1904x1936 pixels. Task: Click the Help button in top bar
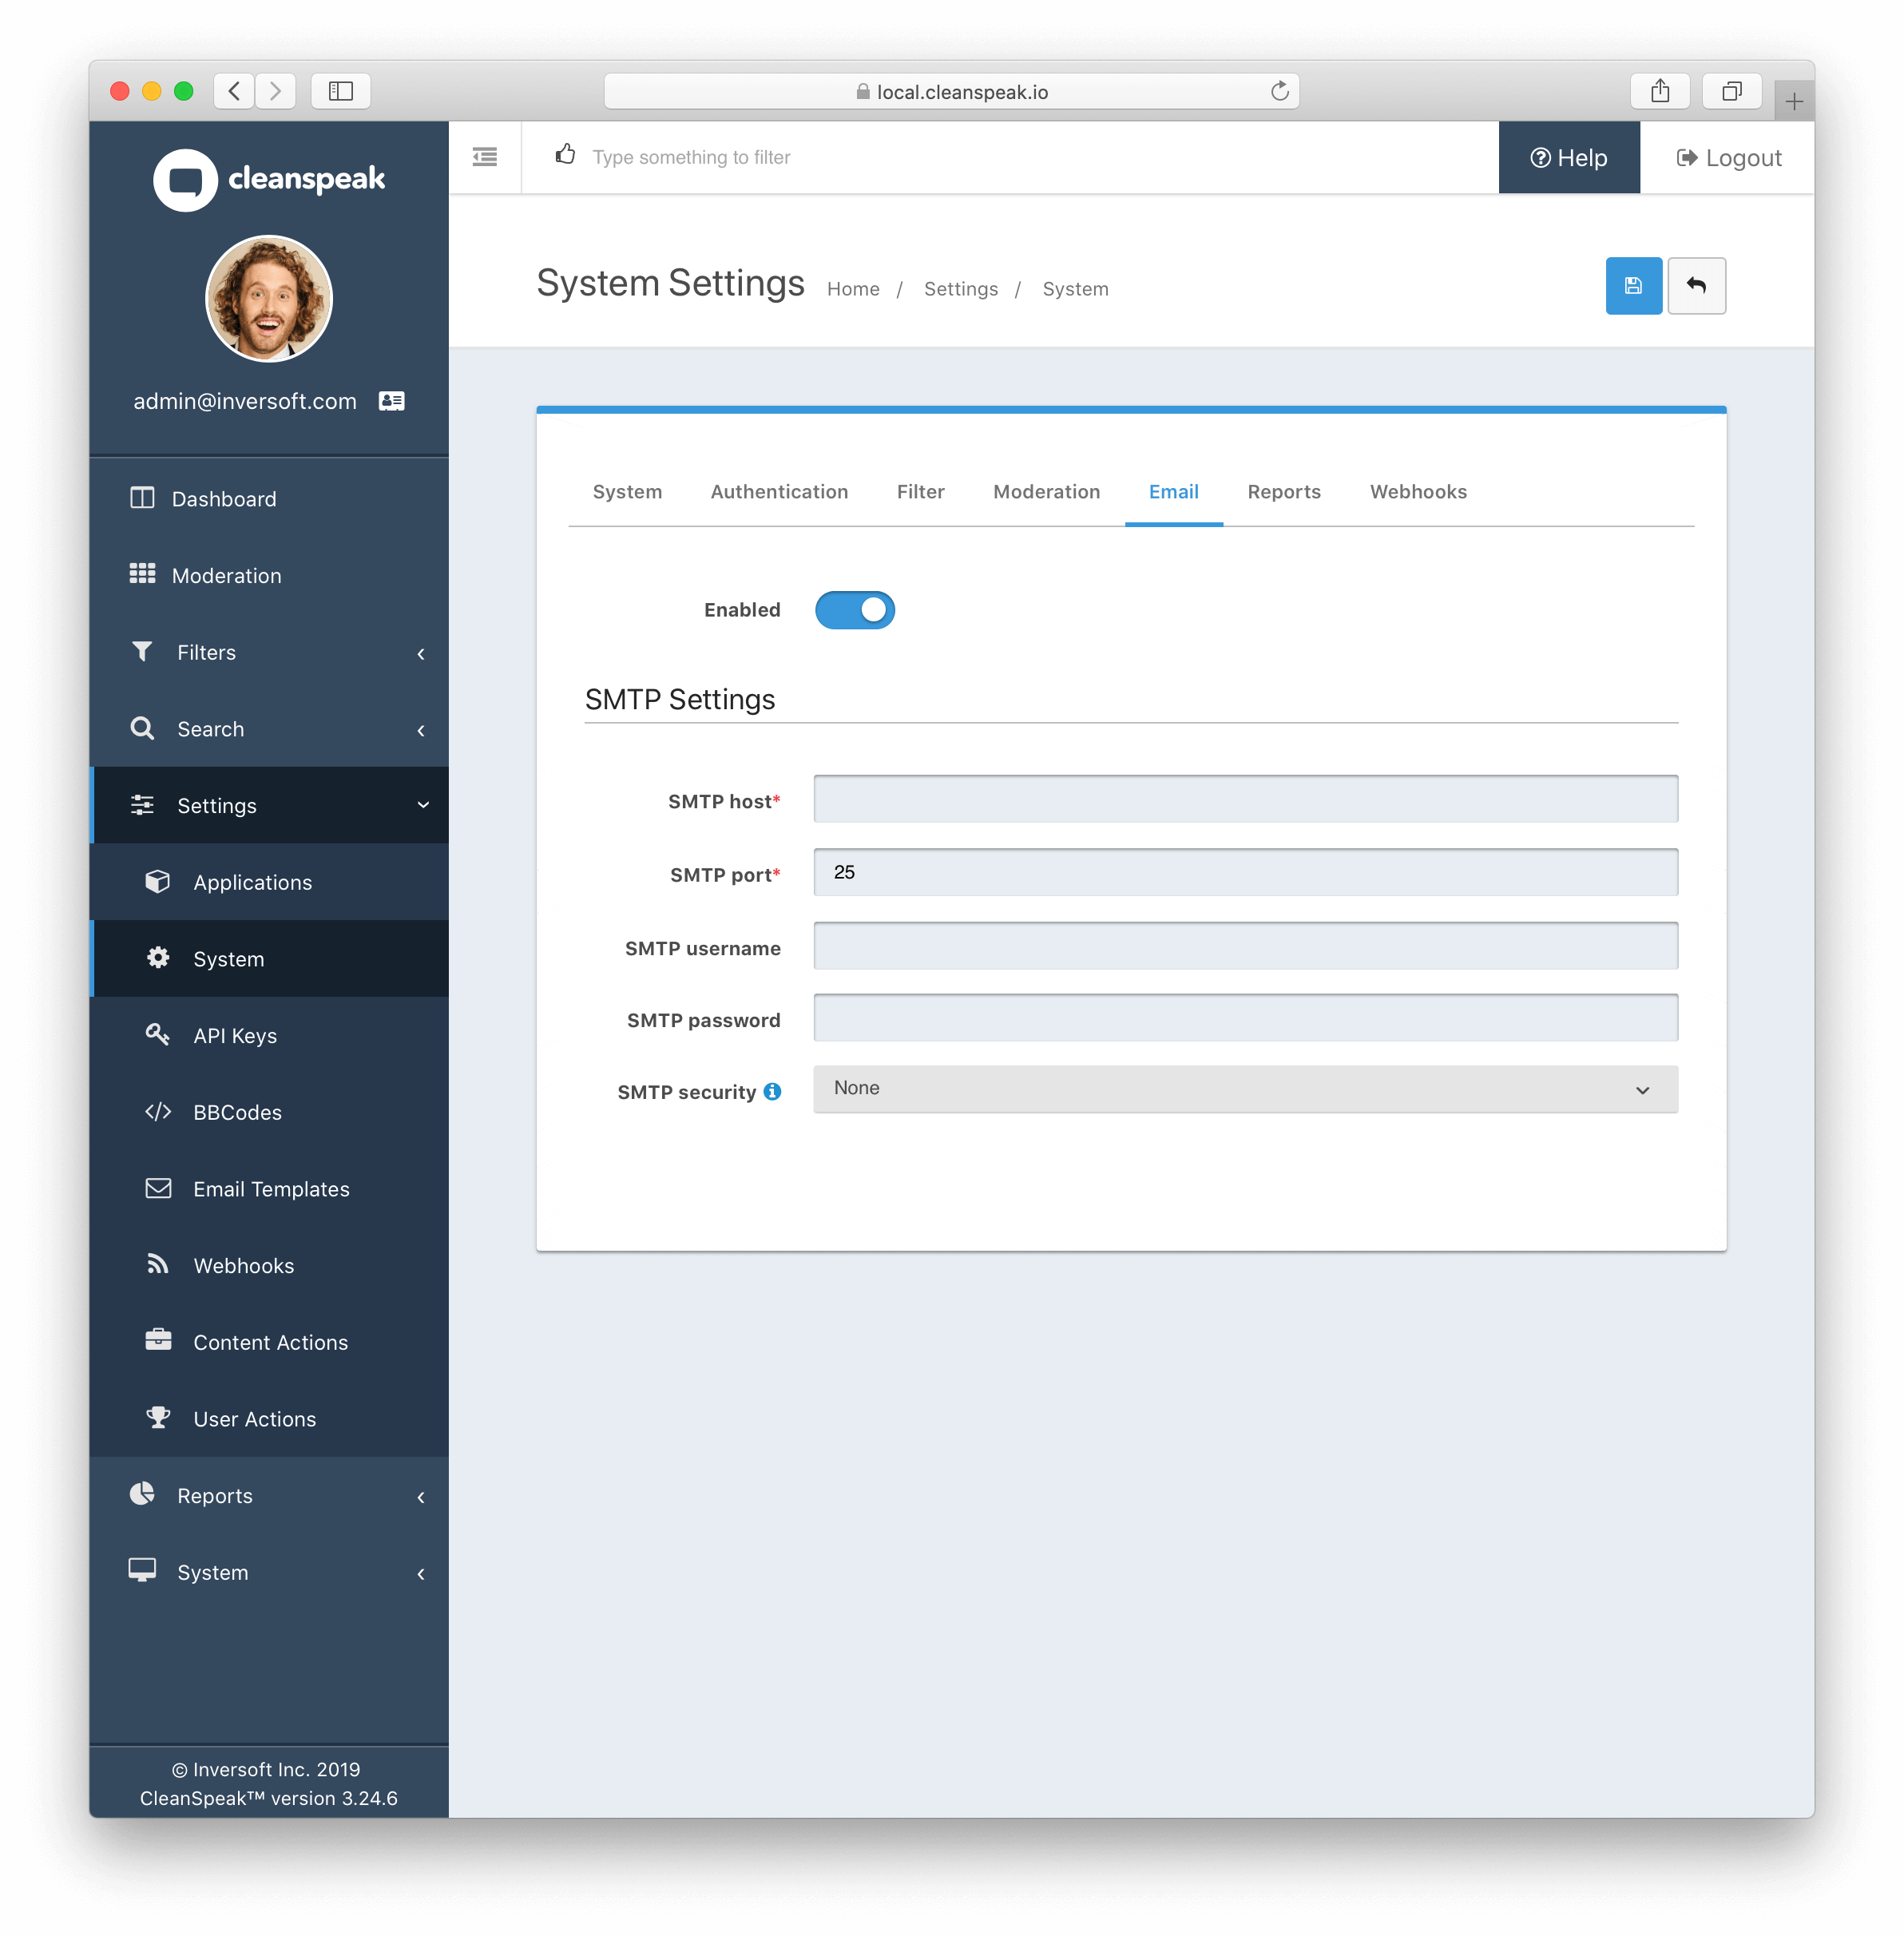tap(1569, 157)
